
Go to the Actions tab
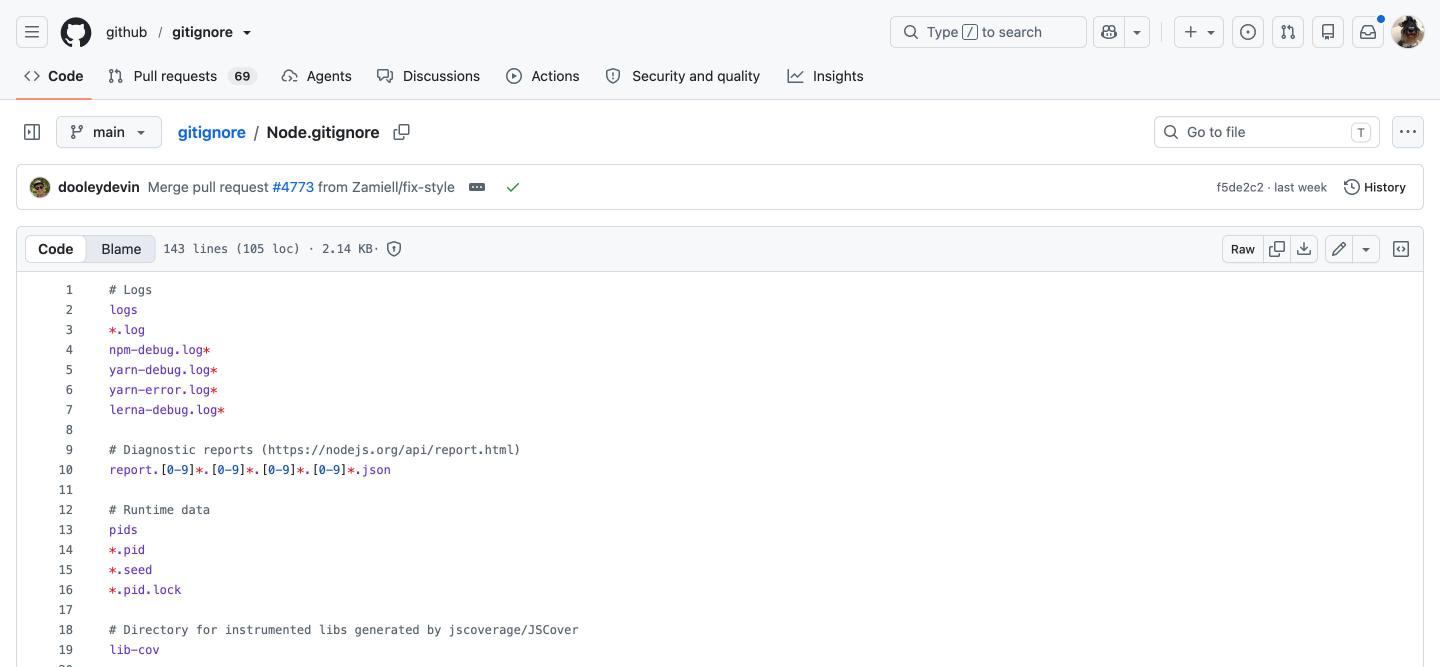pyautogui.click(x=542, y=76)
